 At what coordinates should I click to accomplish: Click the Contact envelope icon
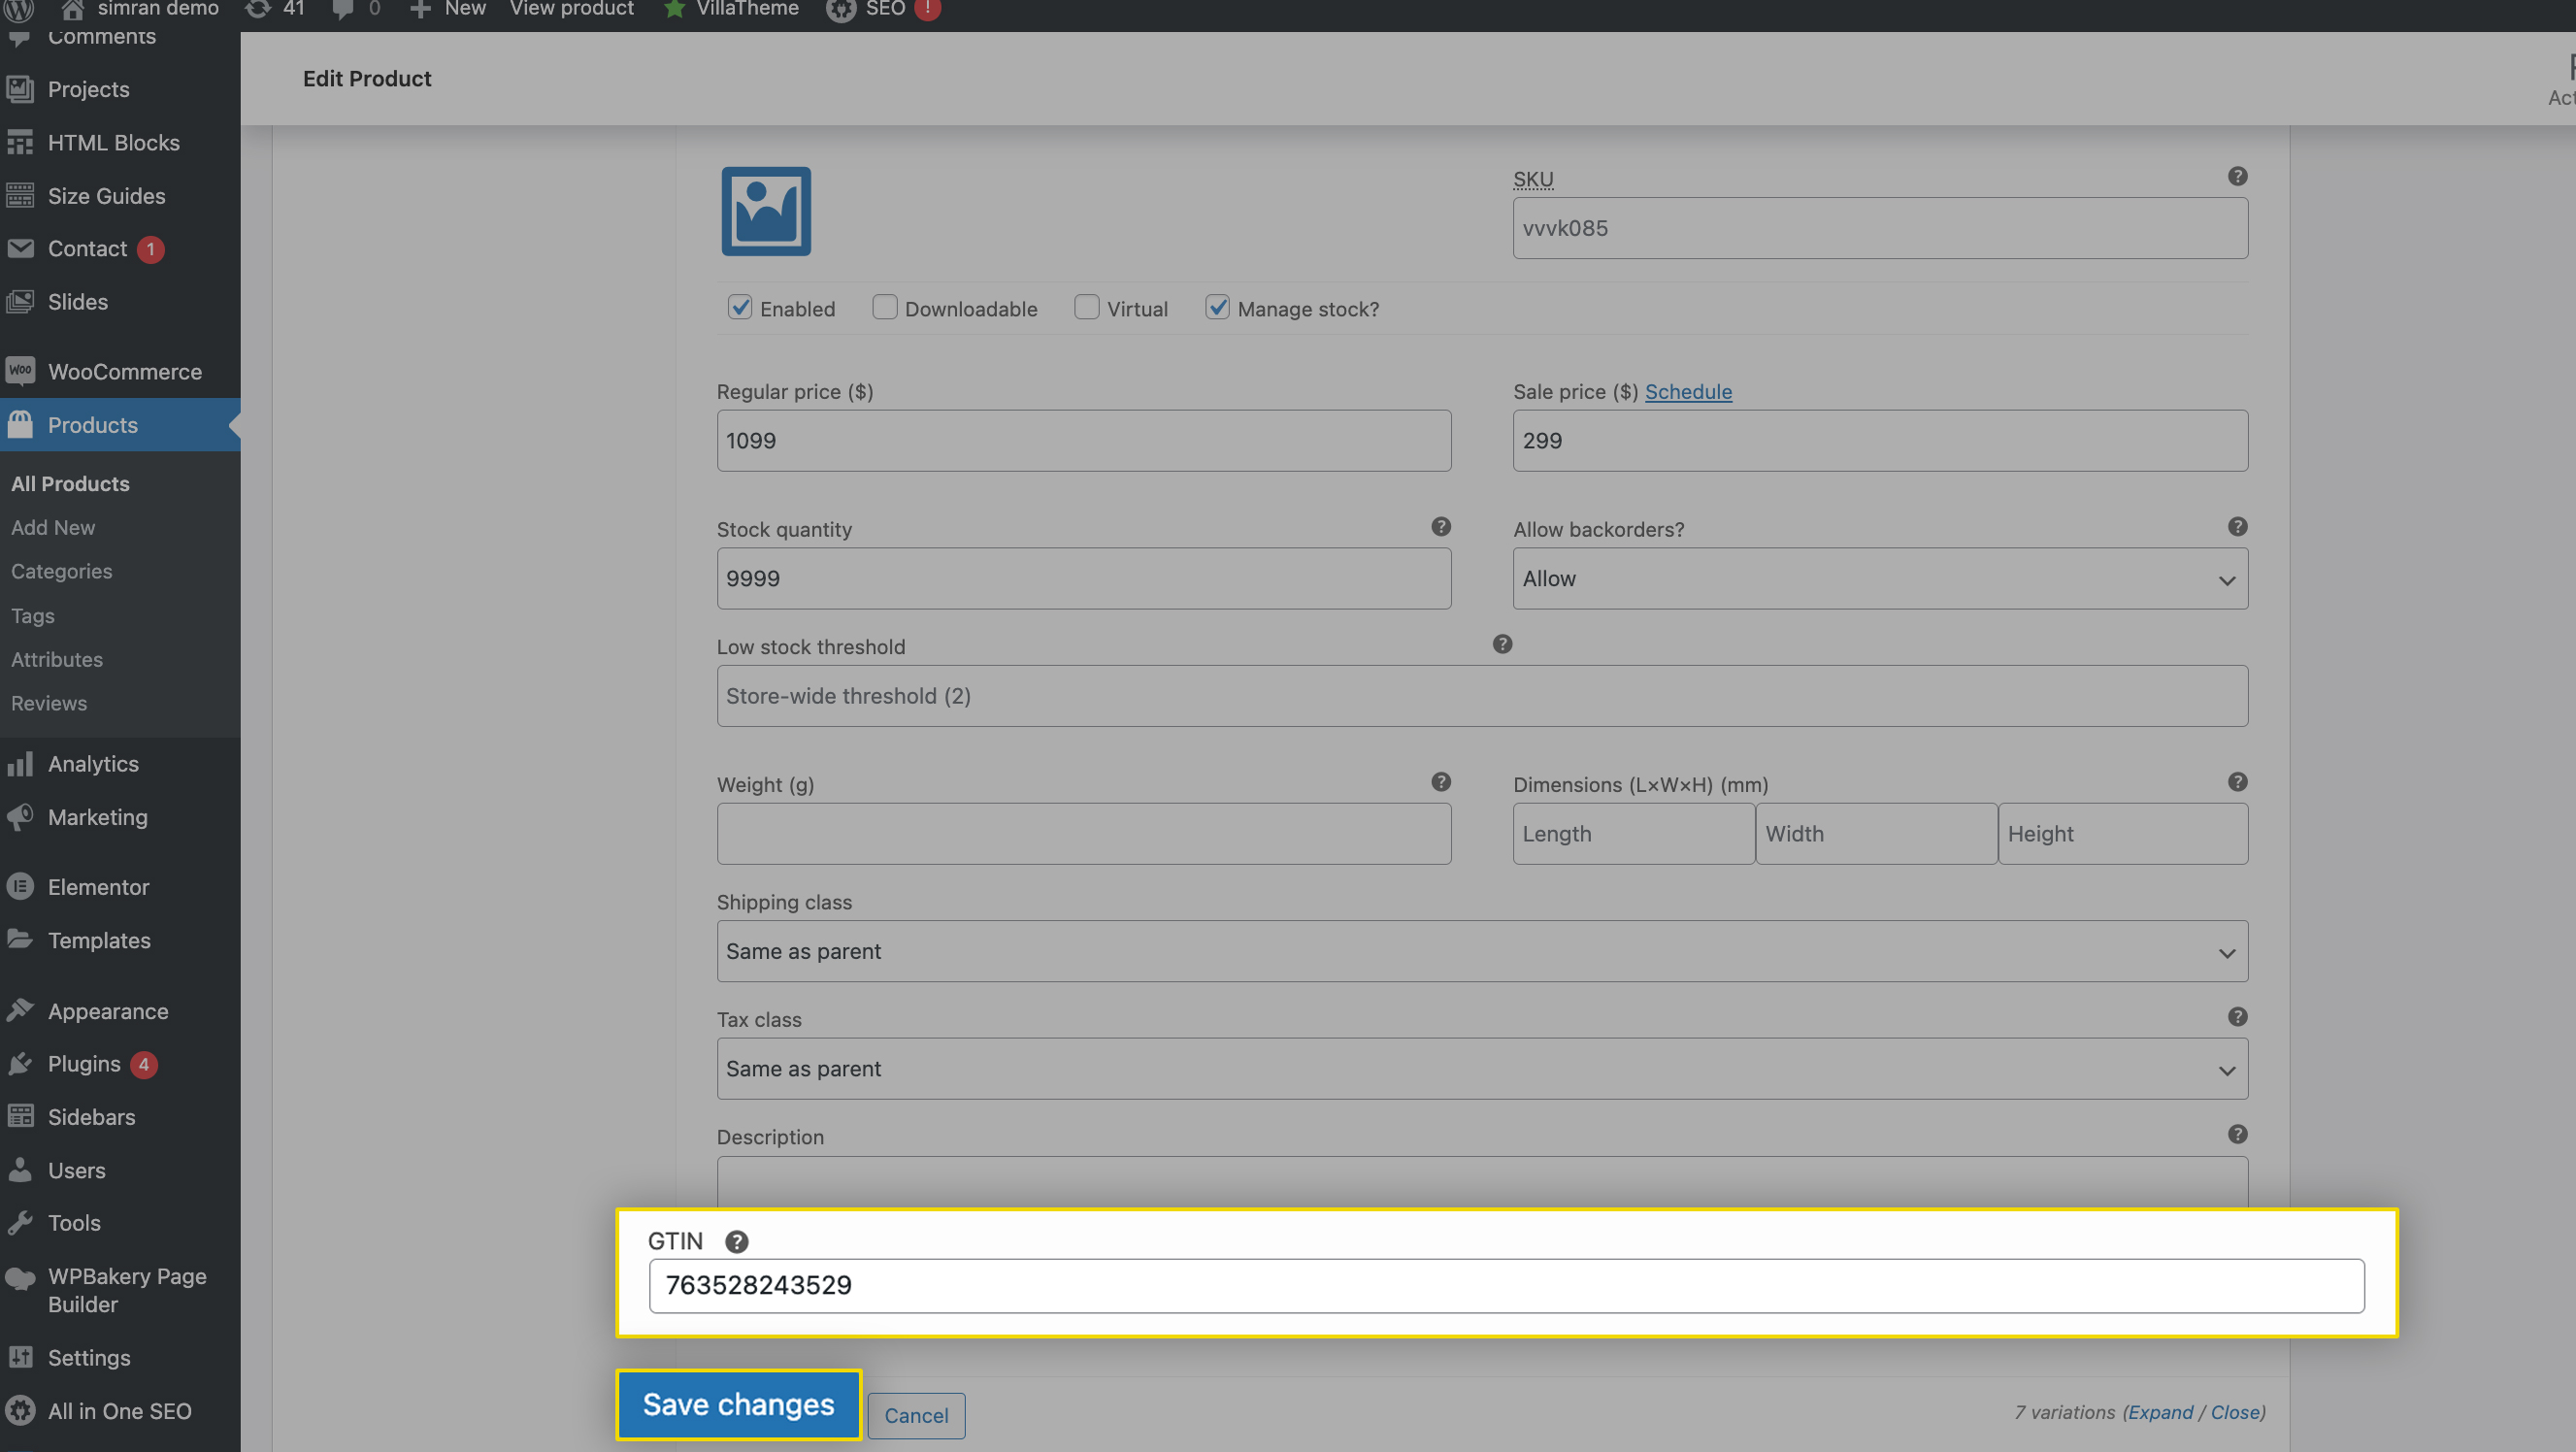[x=20, y=248]
